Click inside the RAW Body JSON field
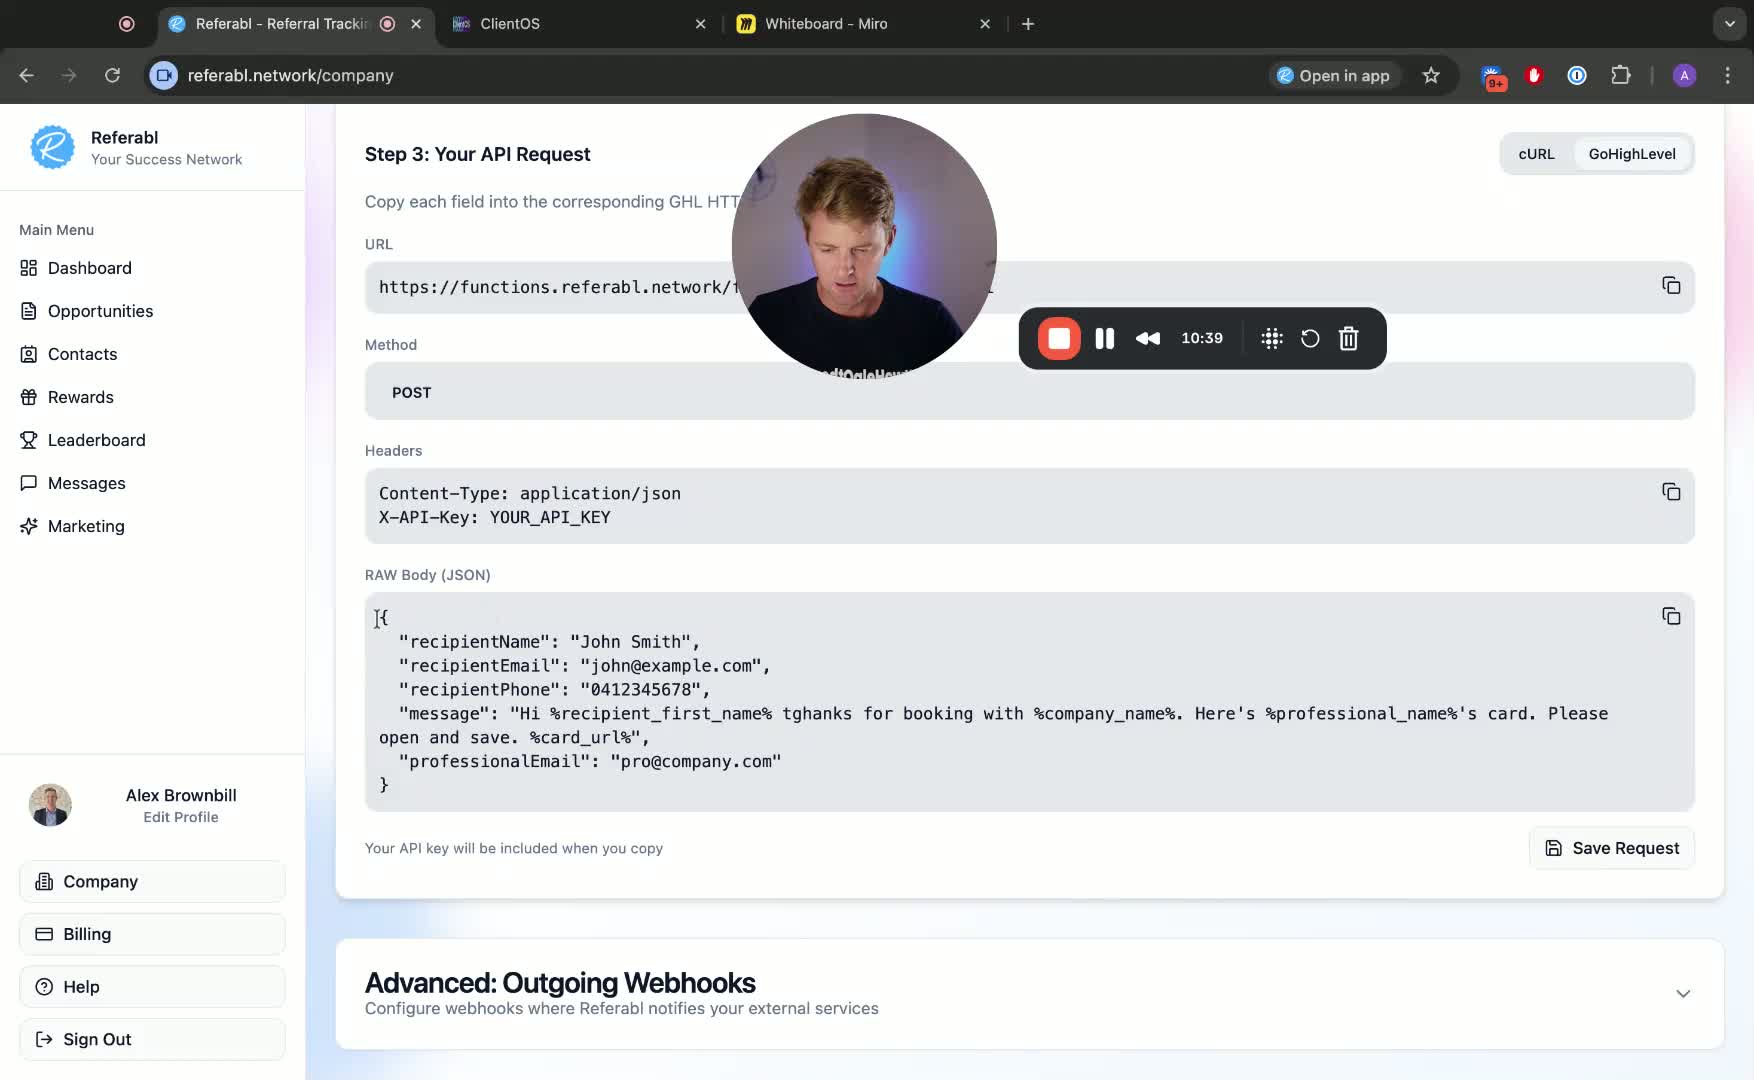The height and width of the screenshot is (1080, 1754). coord(1029,702)
